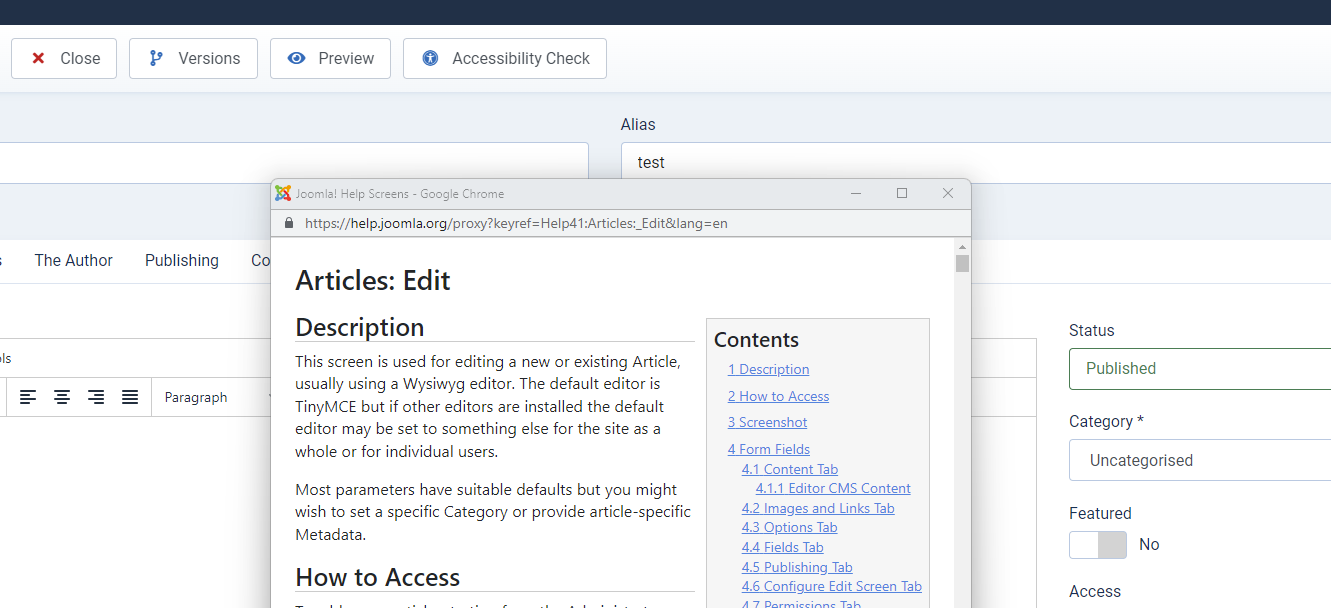This screenshot has height=608, width=1331.
Task: Click the help window address bar URL
Action: [516, 223]
